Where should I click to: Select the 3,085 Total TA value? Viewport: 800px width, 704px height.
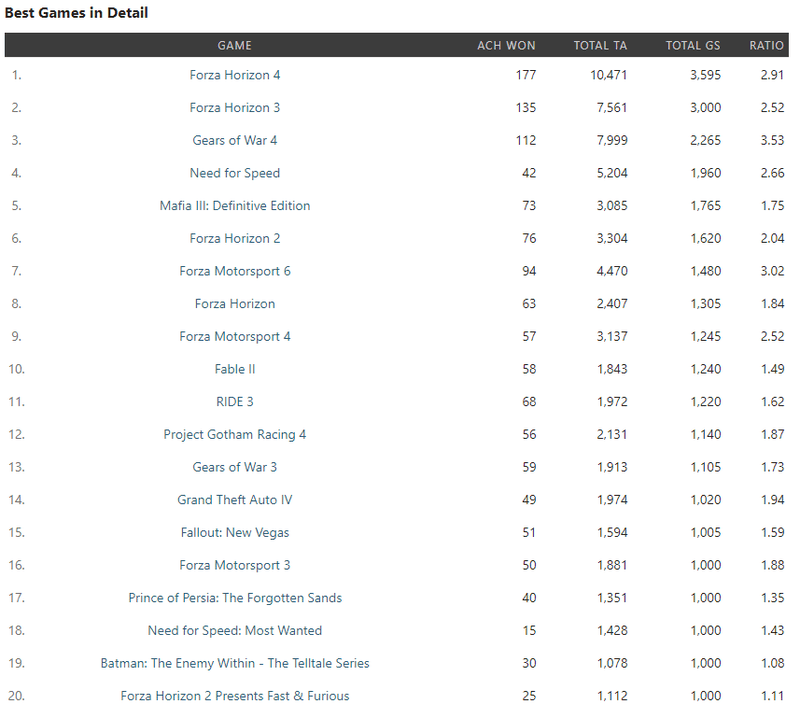612,206
